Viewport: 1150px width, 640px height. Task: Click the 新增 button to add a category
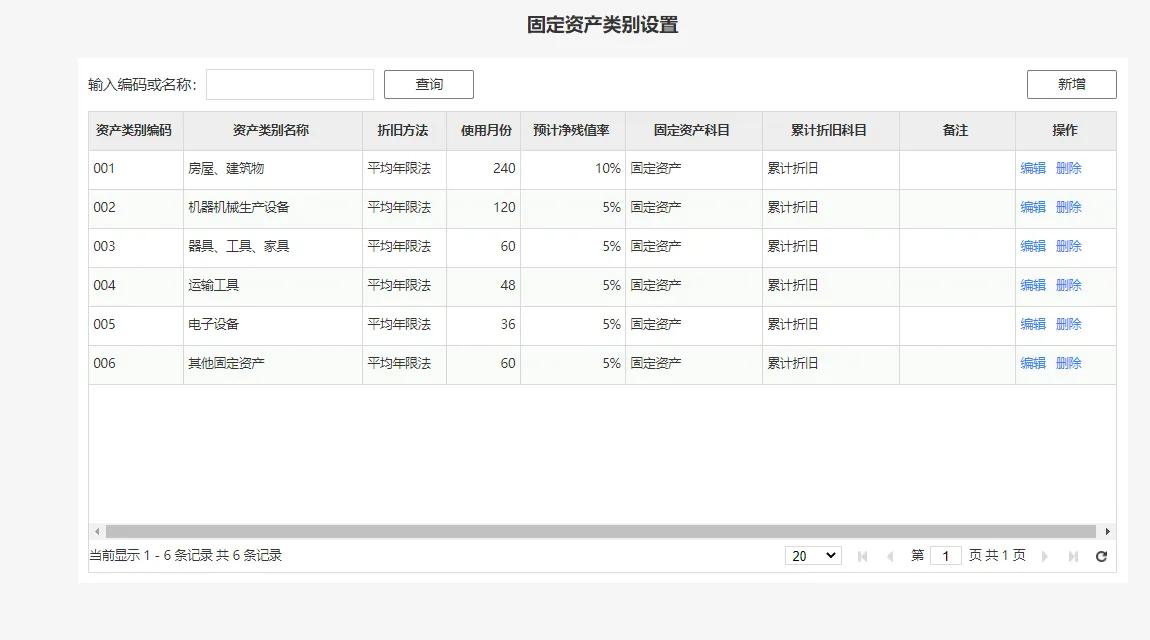pos(1070,84)
